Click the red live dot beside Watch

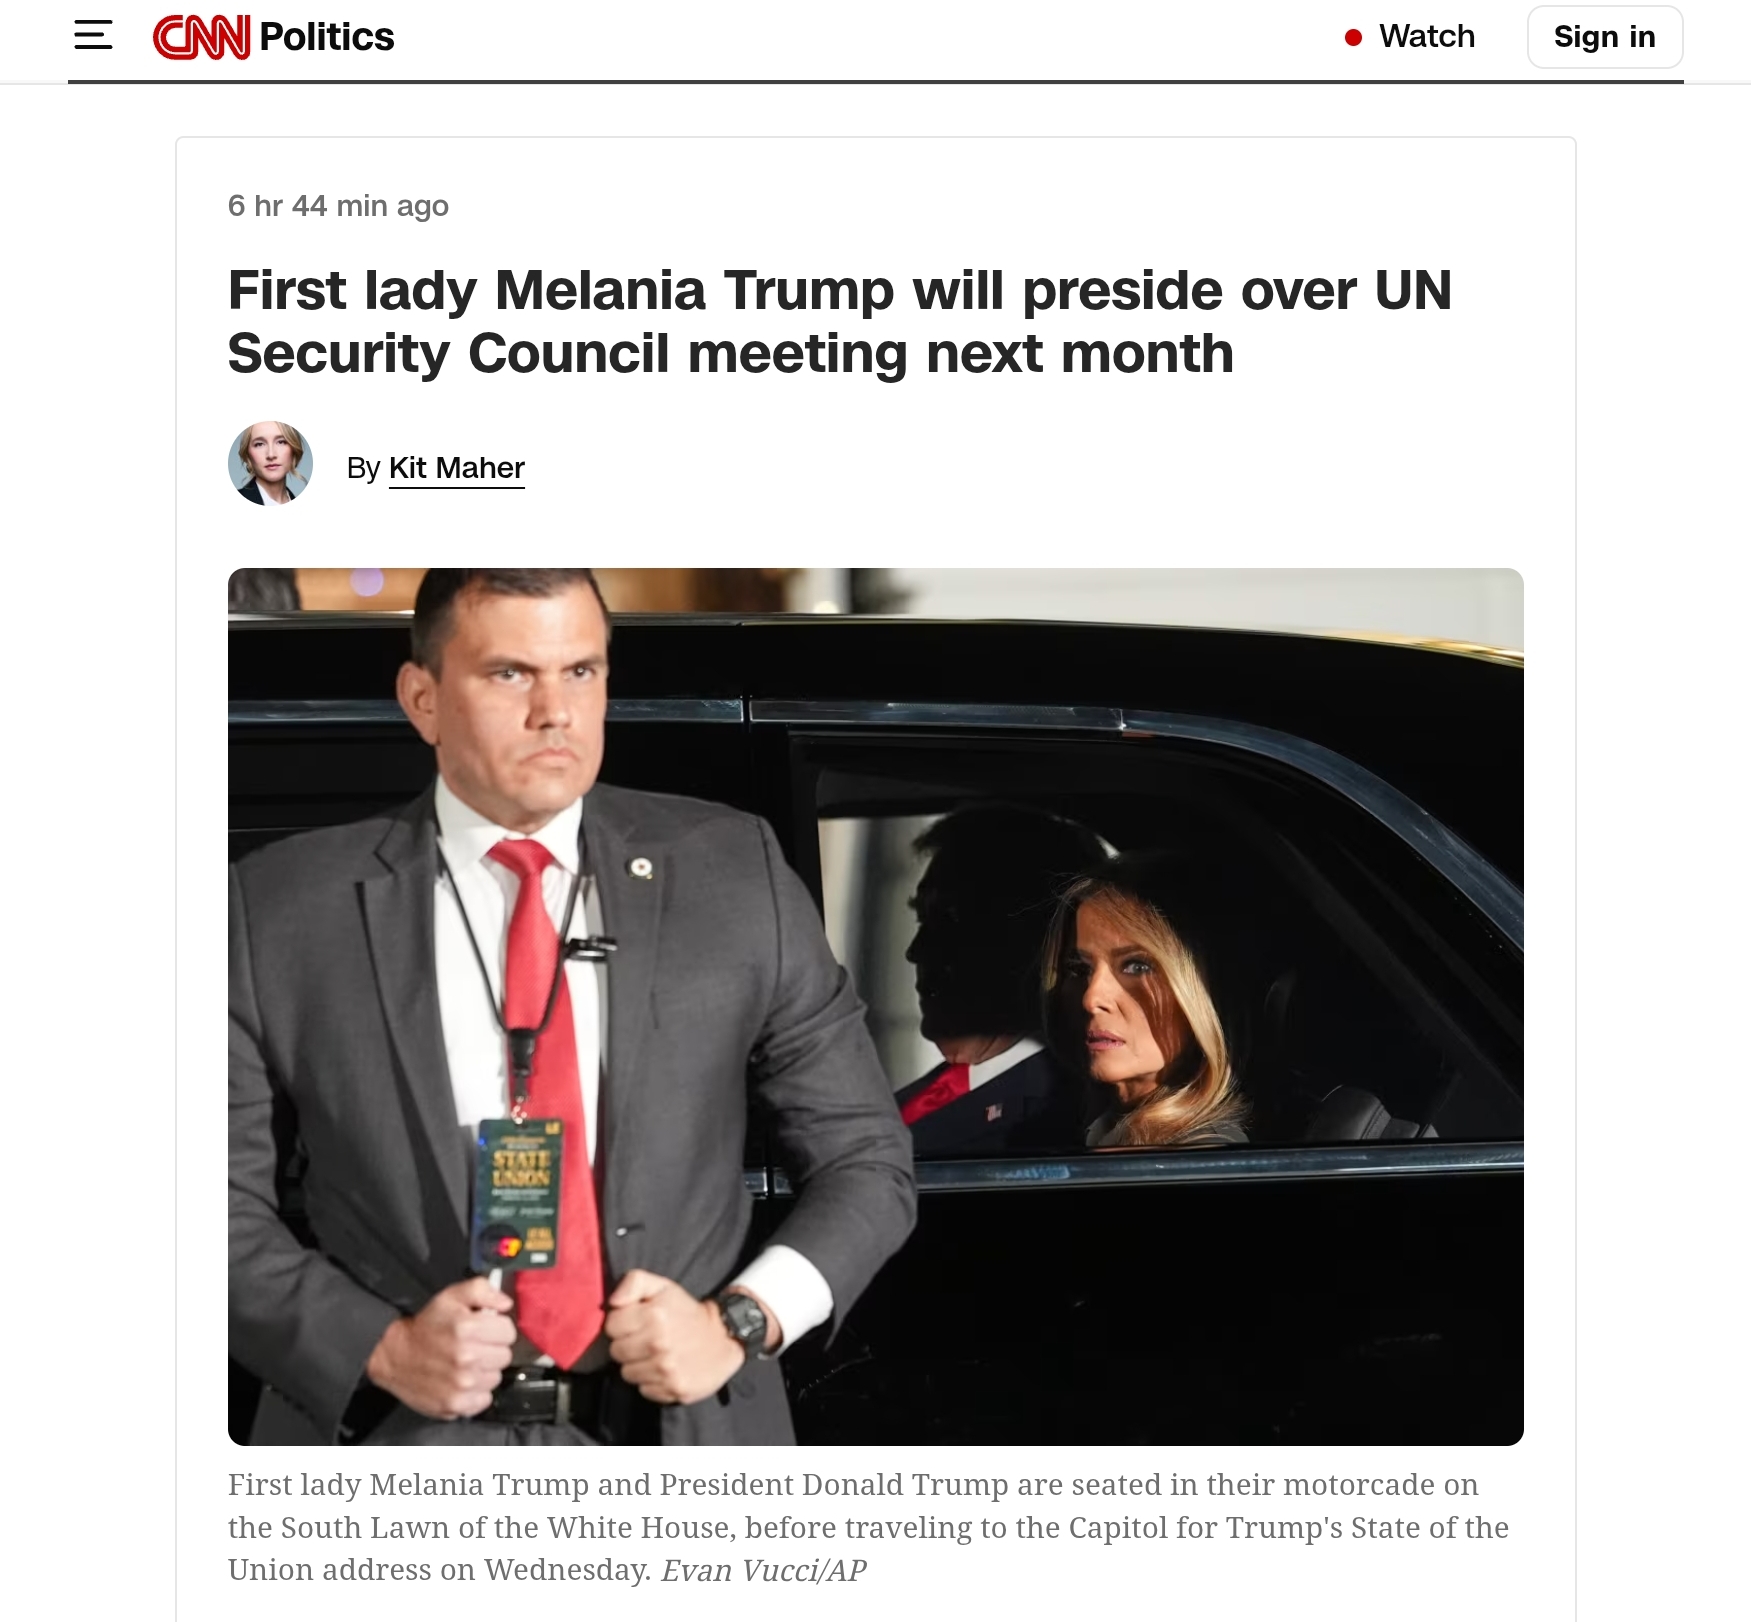(1354, 38)
